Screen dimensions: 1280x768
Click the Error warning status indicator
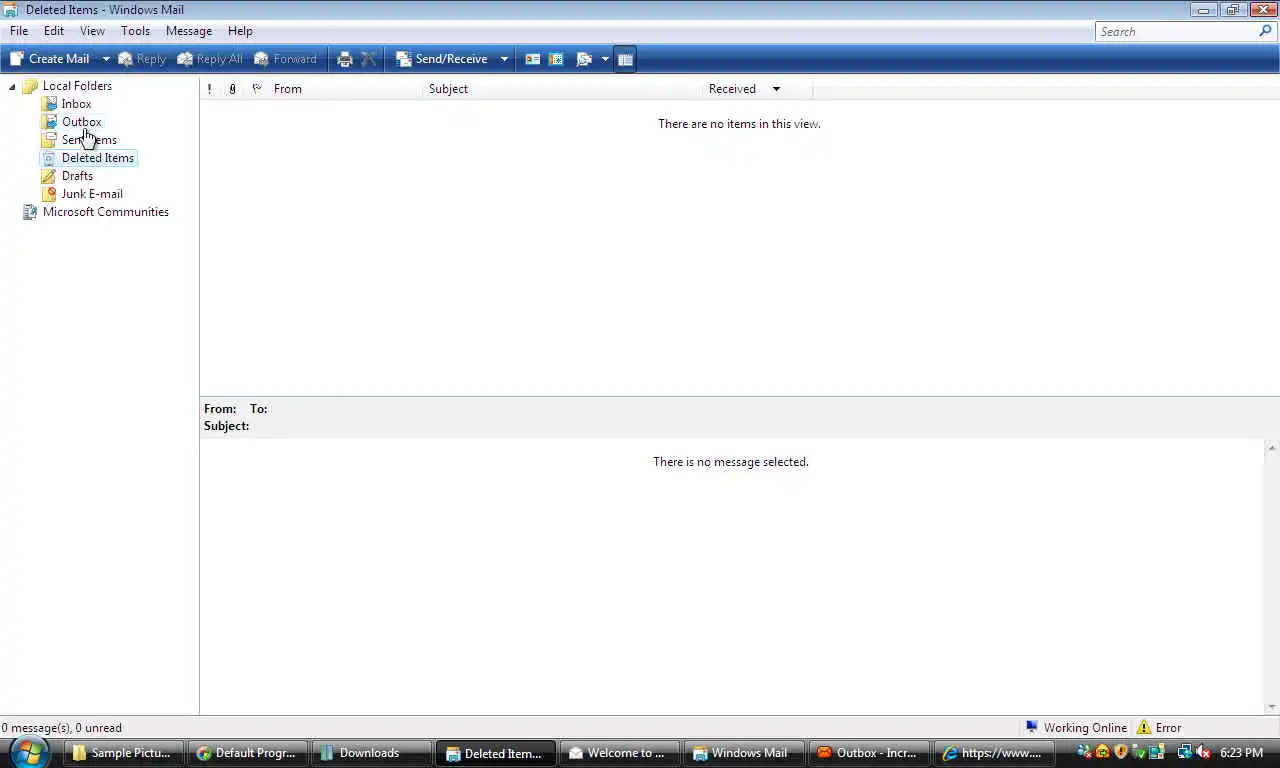[x=1159, y=728]
